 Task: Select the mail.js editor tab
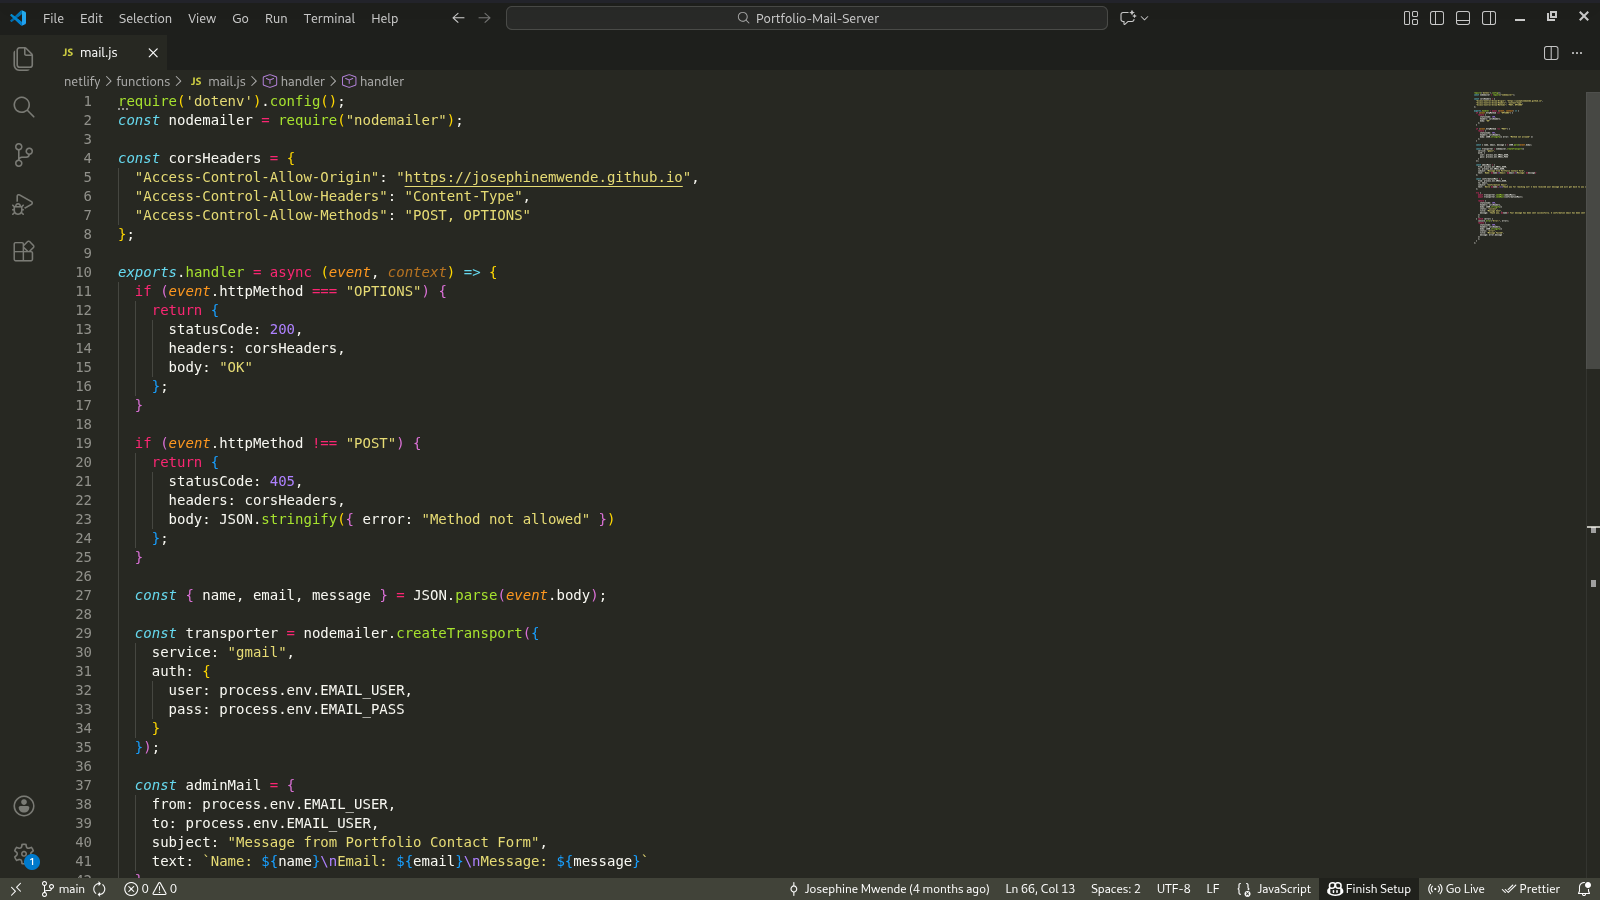coord(100,52)
